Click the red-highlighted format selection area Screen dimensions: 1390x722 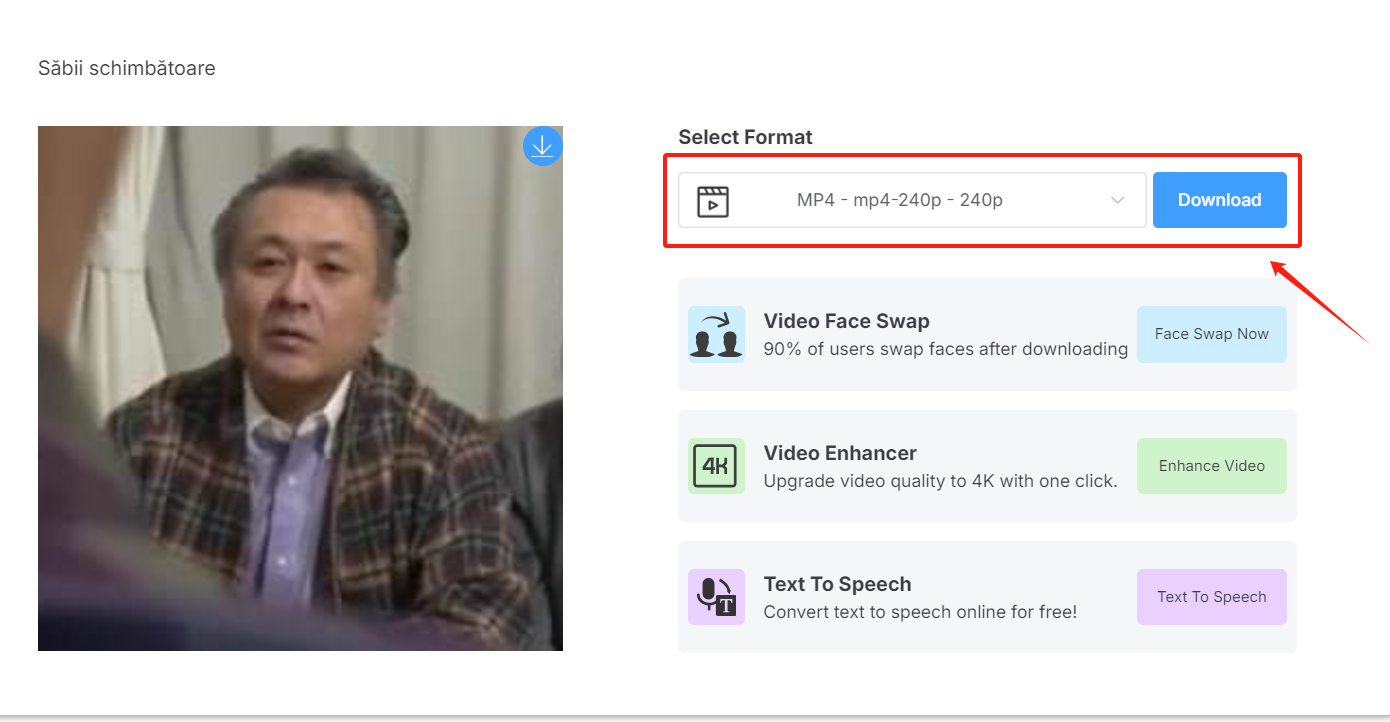[983, 200]
